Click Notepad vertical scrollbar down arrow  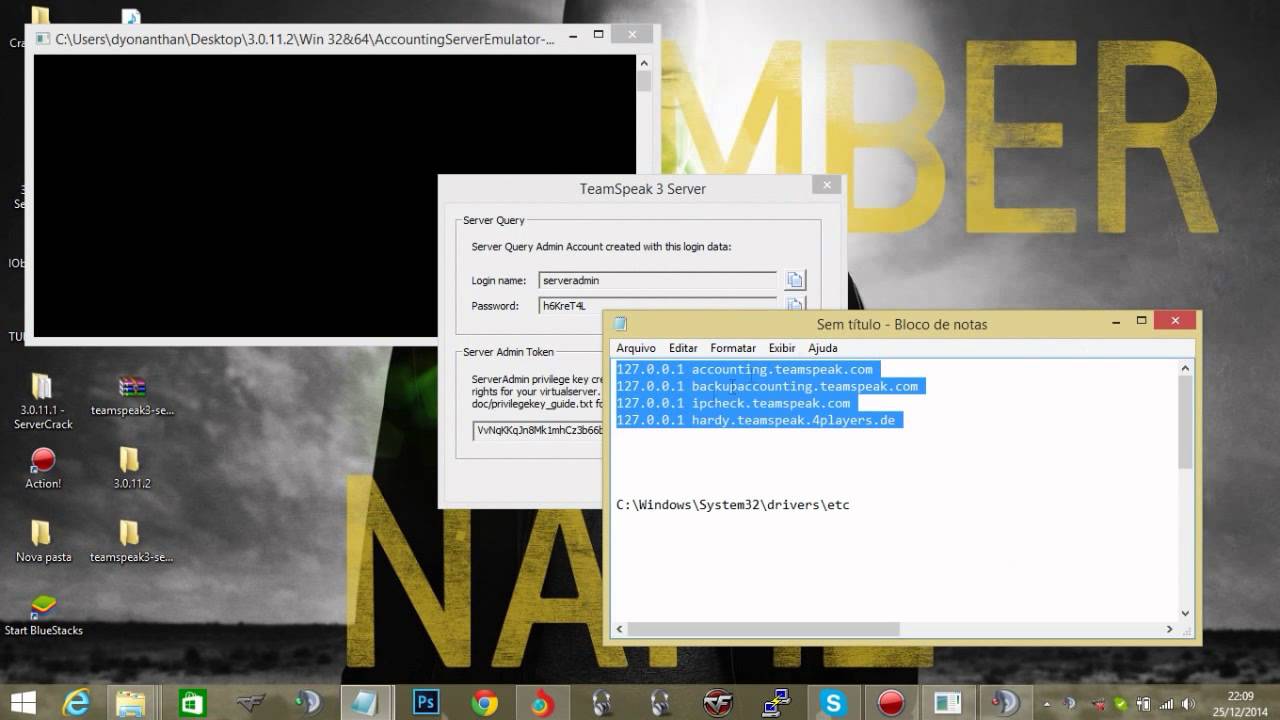(1185, 613)
